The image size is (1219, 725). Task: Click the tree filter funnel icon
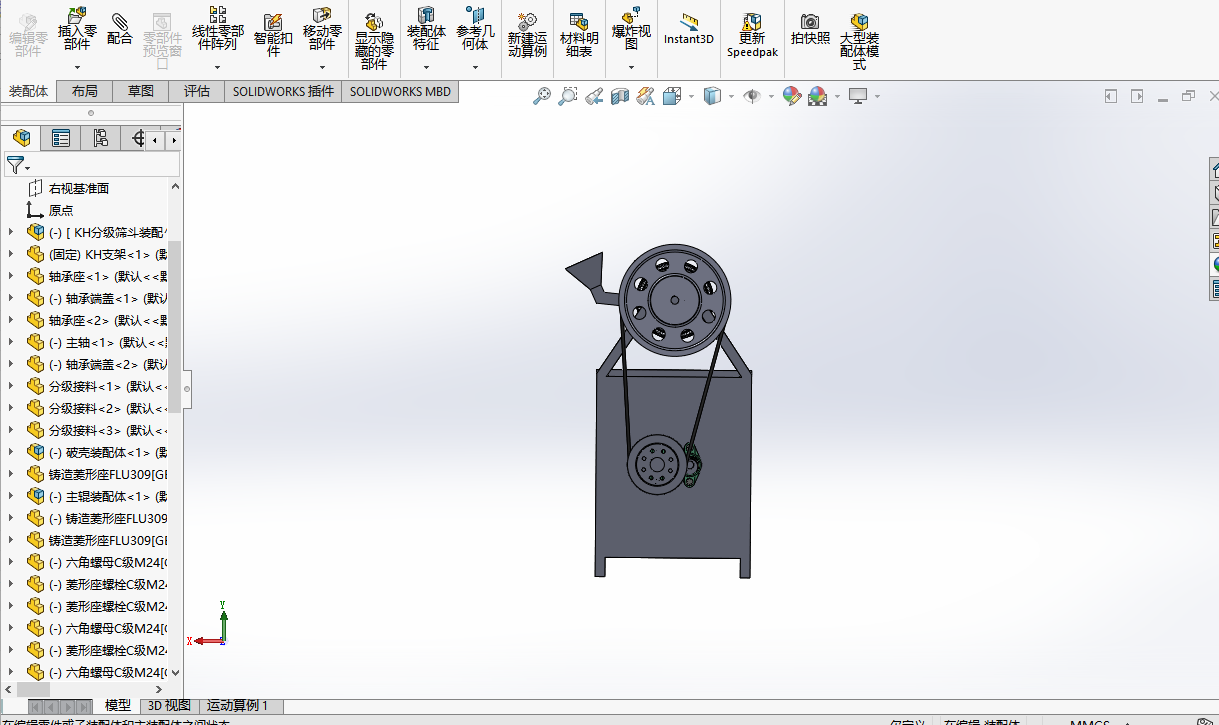(x=15, y=165)
